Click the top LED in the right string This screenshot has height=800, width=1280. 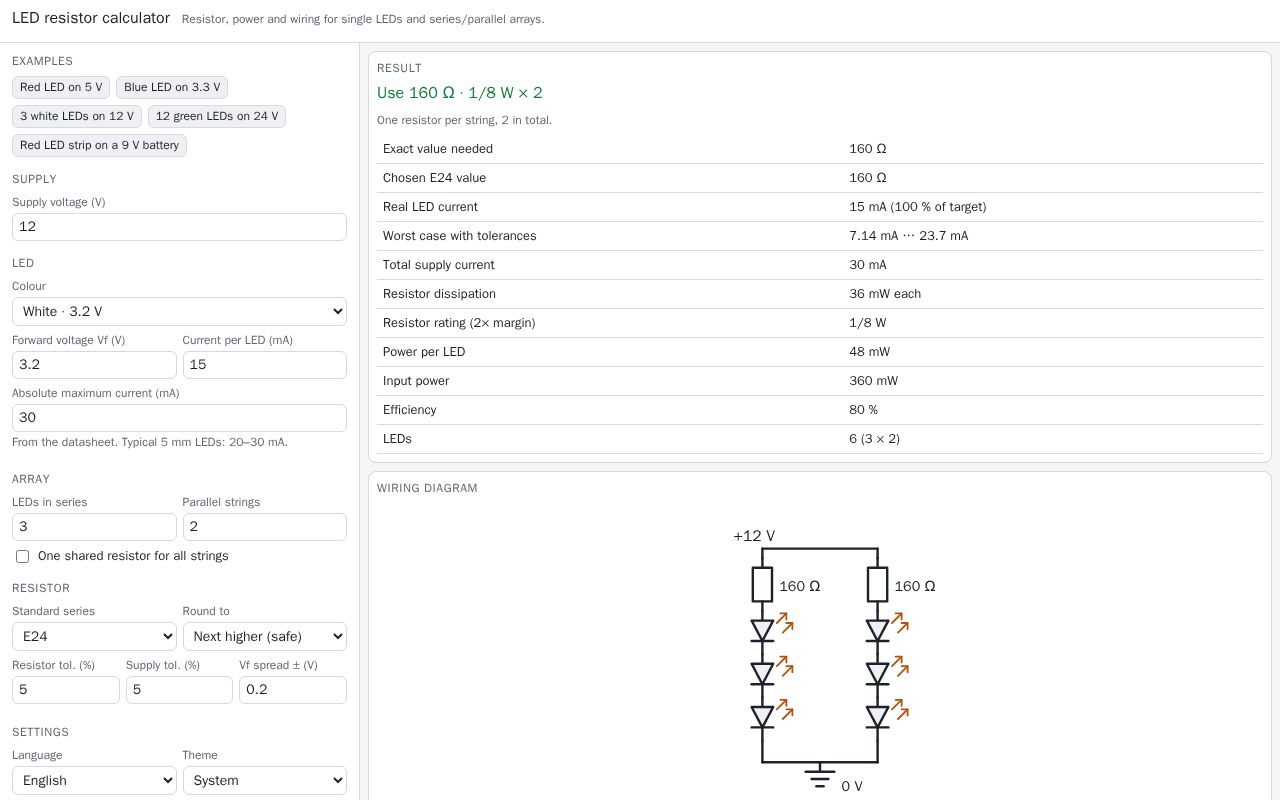tap(877, 631)
